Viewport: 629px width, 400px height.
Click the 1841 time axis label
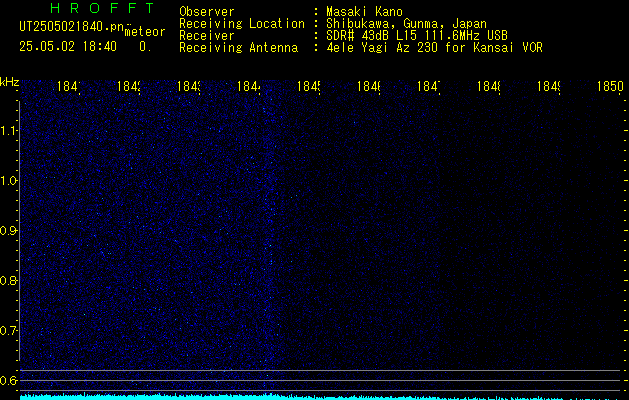coord(69,87)
